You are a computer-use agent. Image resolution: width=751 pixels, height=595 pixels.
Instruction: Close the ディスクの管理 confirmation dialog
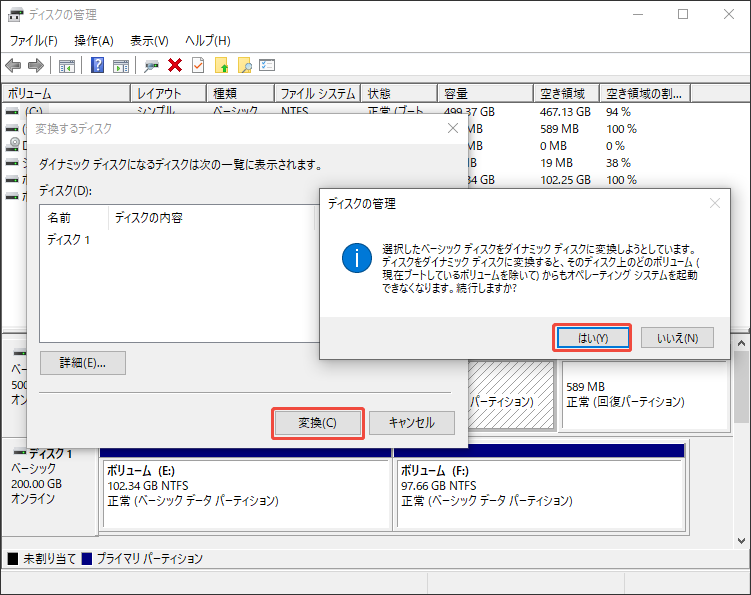click(715, 204)
